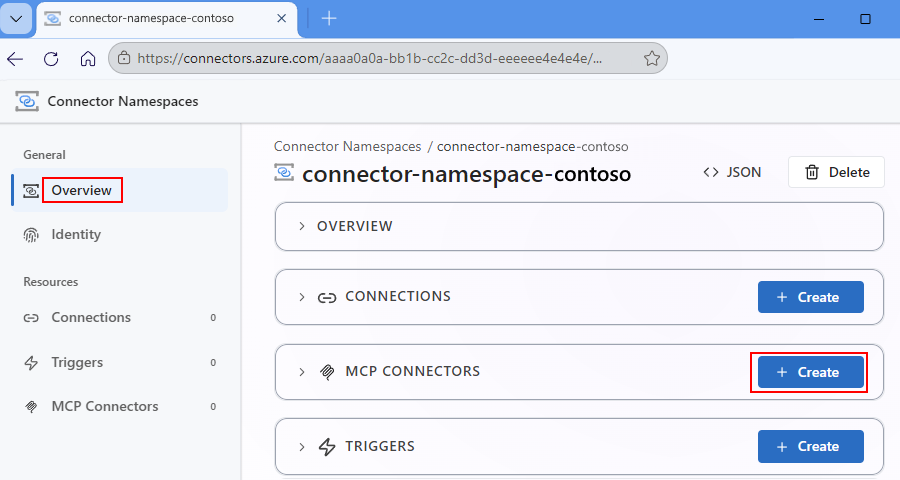Expand the TRIGGERS section chevron
This screenshot has width=900, height=480.
click(301, 447)
